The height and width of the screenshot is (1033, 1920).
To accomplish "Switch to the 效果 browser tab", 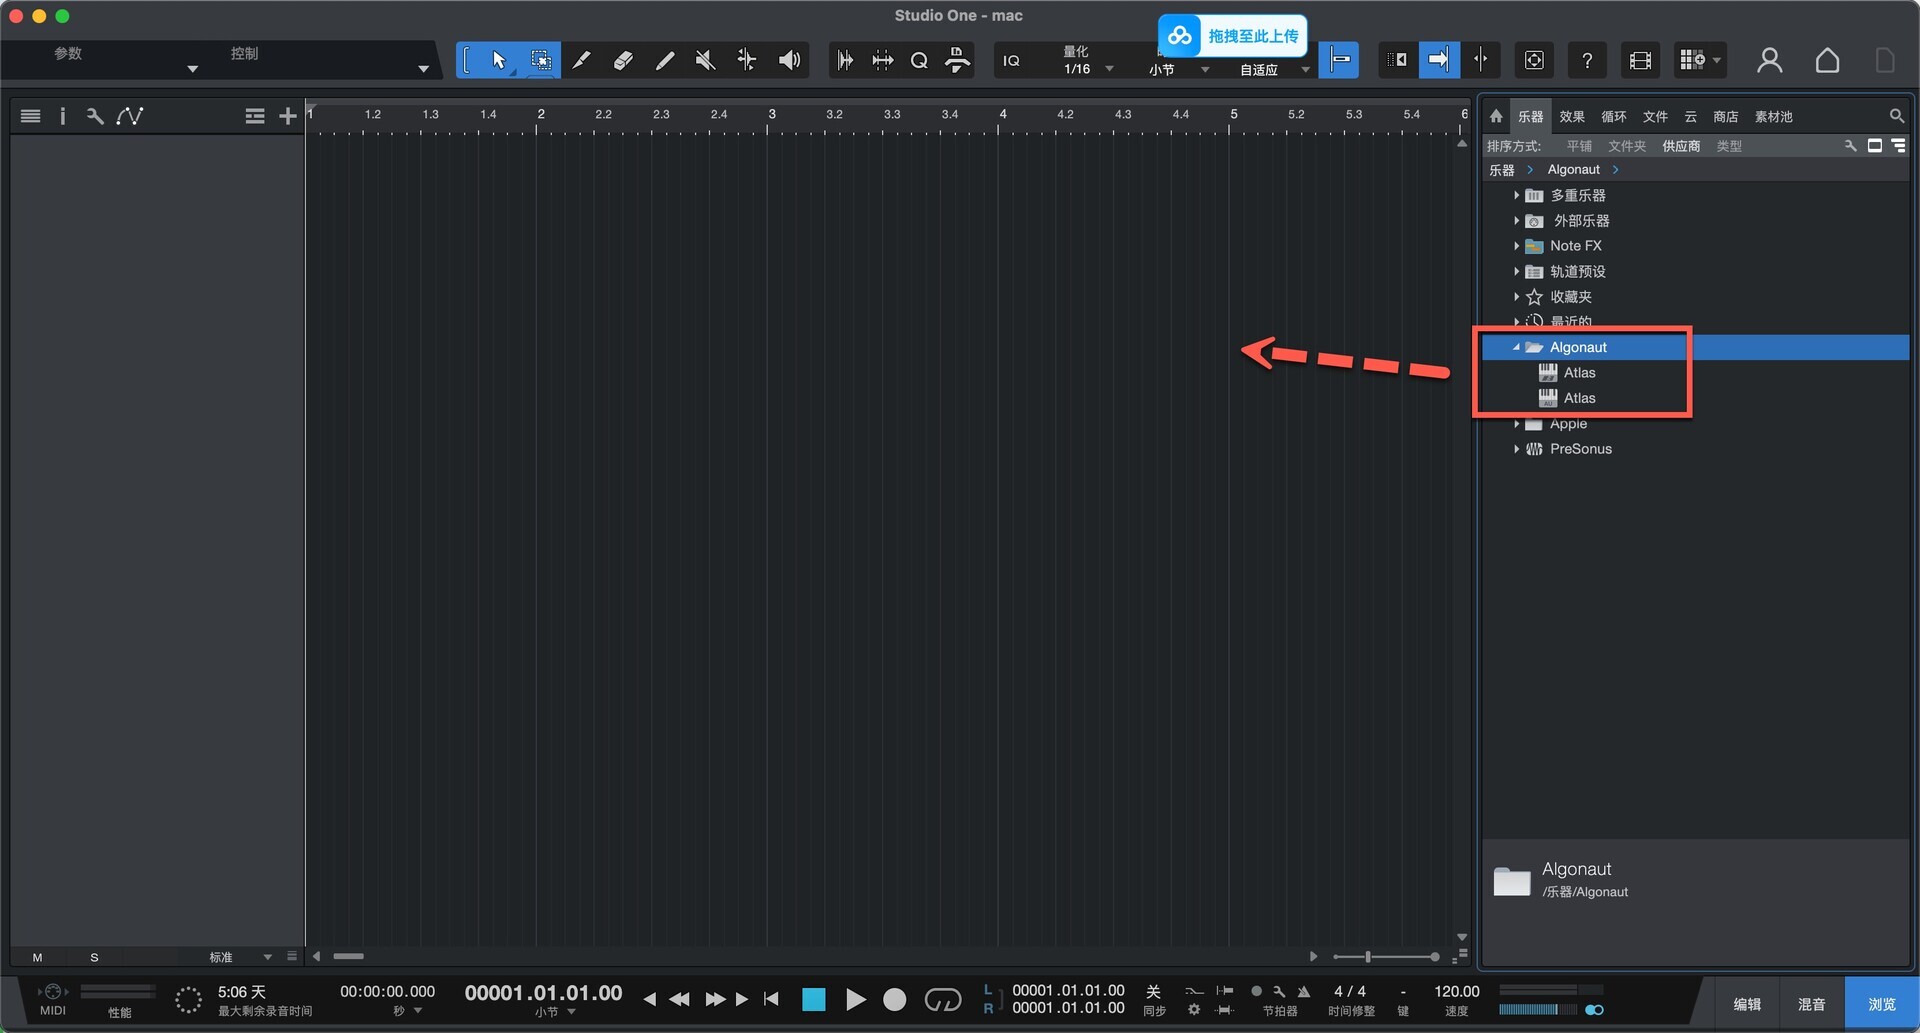I will pos(1571,117).
